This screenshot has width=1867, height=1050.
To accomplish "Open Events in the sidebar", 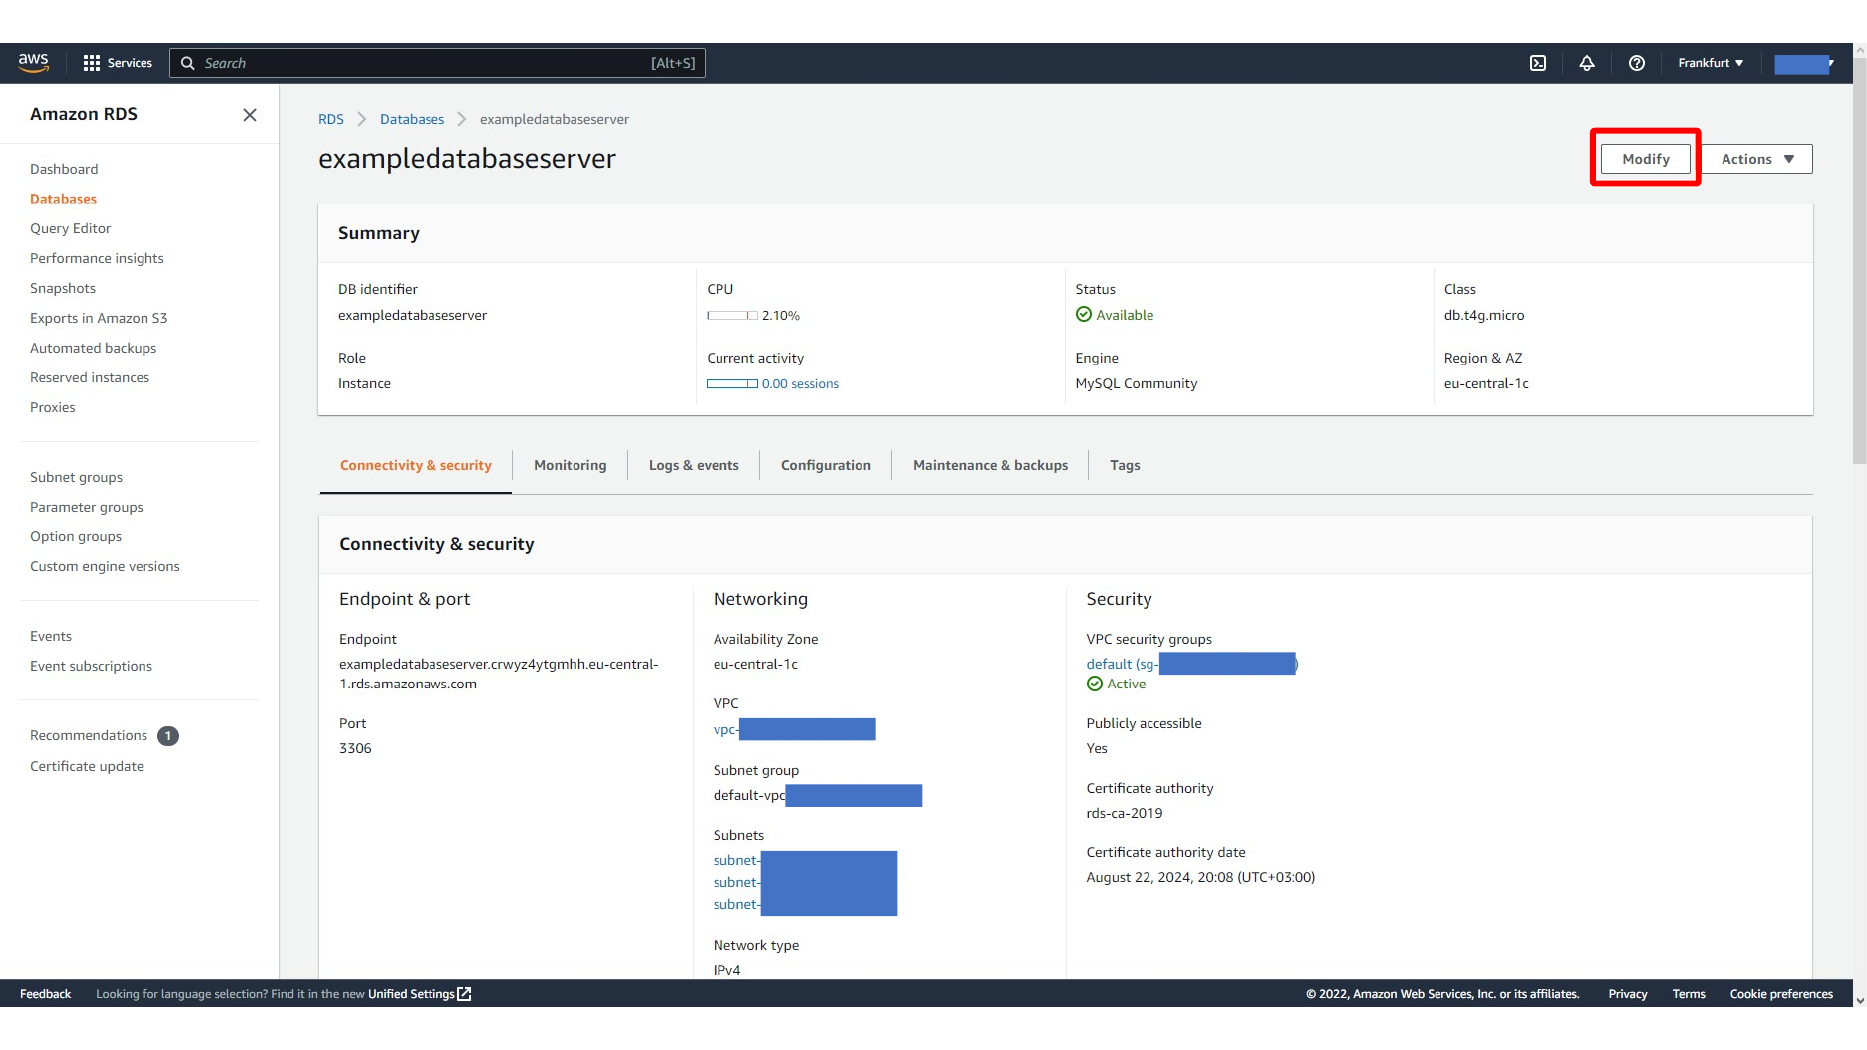I will coord(51,636).
